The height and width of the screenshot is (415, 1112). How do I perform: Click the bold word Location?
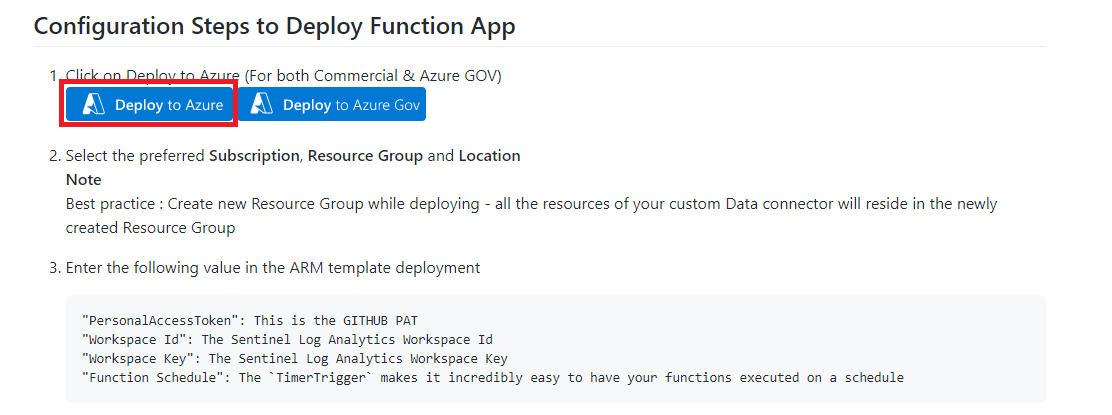pos(489,156)
